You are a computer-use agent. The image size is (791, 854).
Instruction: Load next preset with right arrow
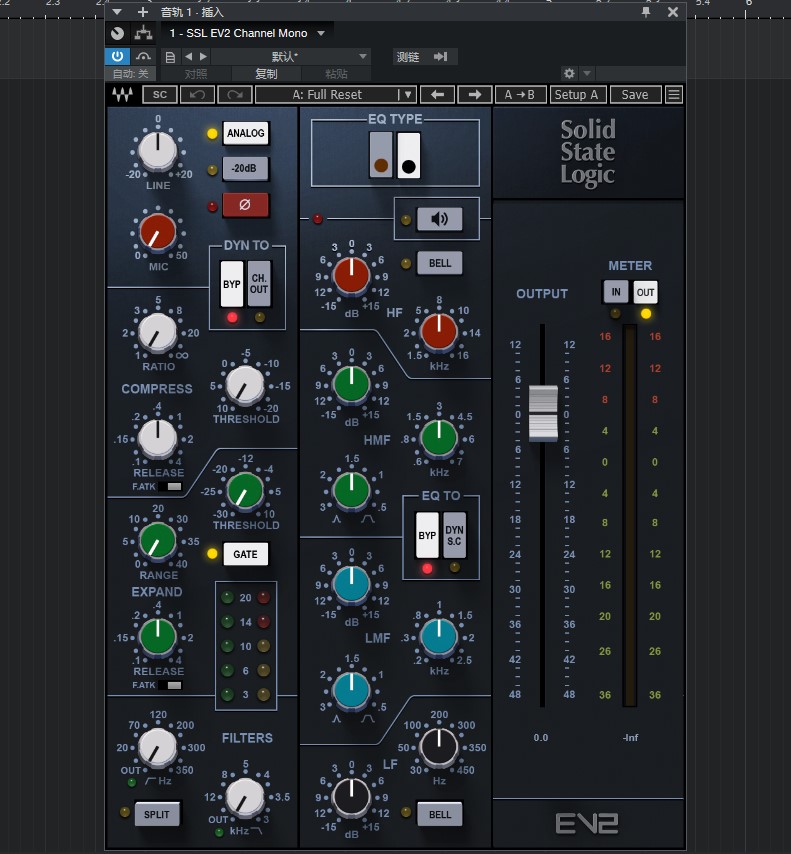pyautogui.click(x=474, y=95)
